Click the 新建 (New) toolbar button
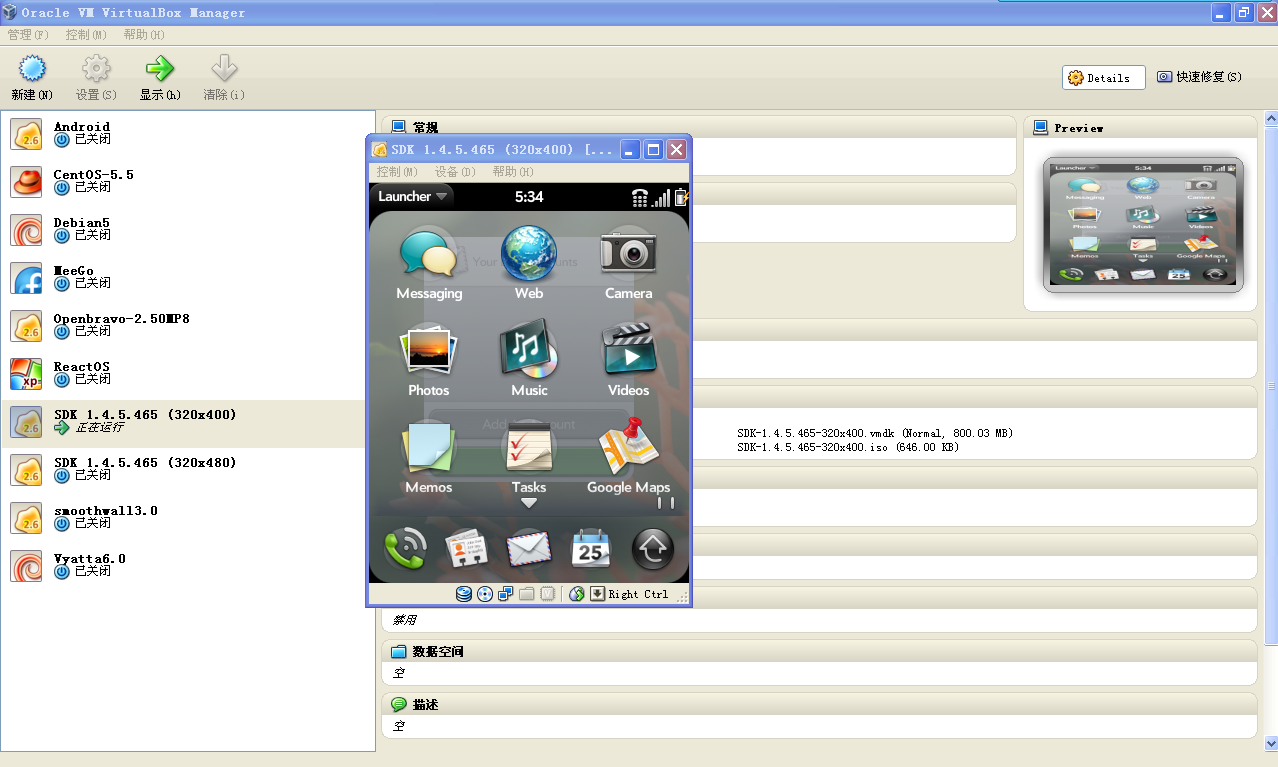The width and height of the screenshot is (1278, 767). click(x=32, y=78)
